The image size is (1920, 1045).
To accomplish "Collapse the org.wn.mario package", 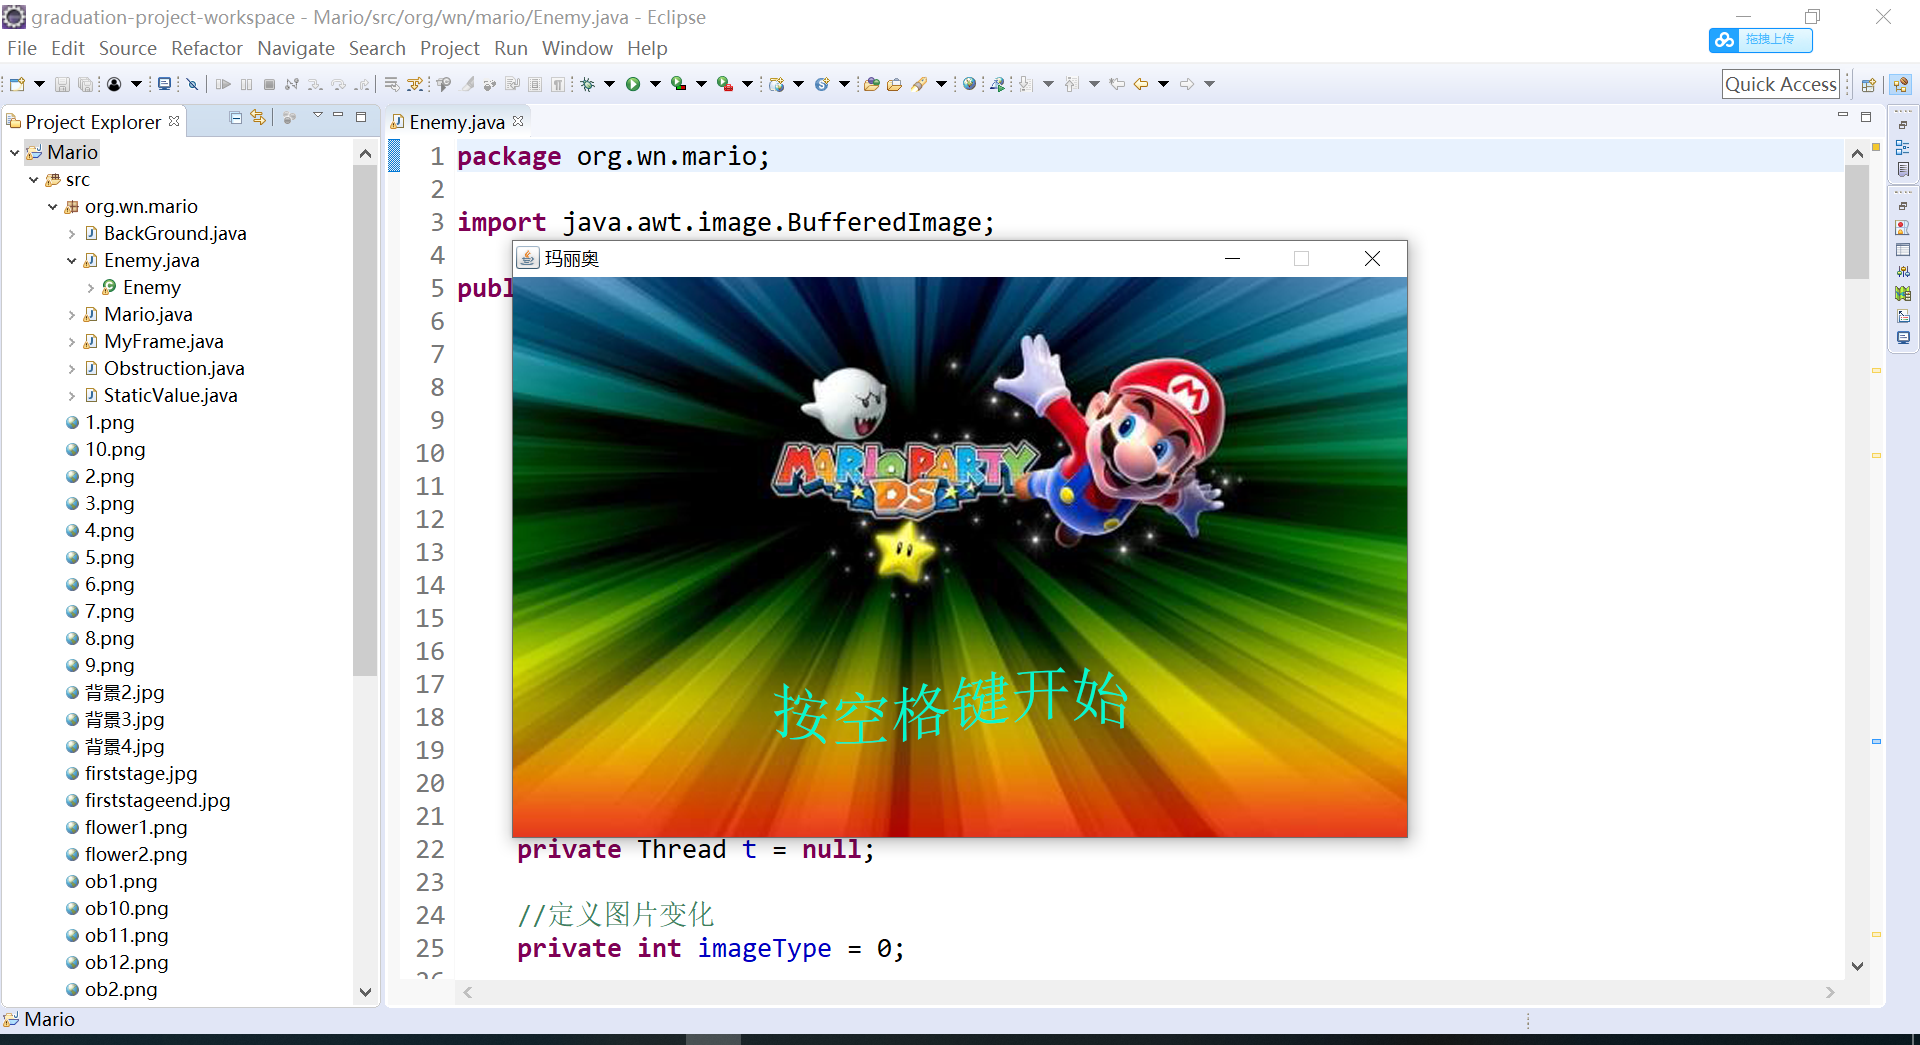I will pyautogui.click(x=52, y=206).
